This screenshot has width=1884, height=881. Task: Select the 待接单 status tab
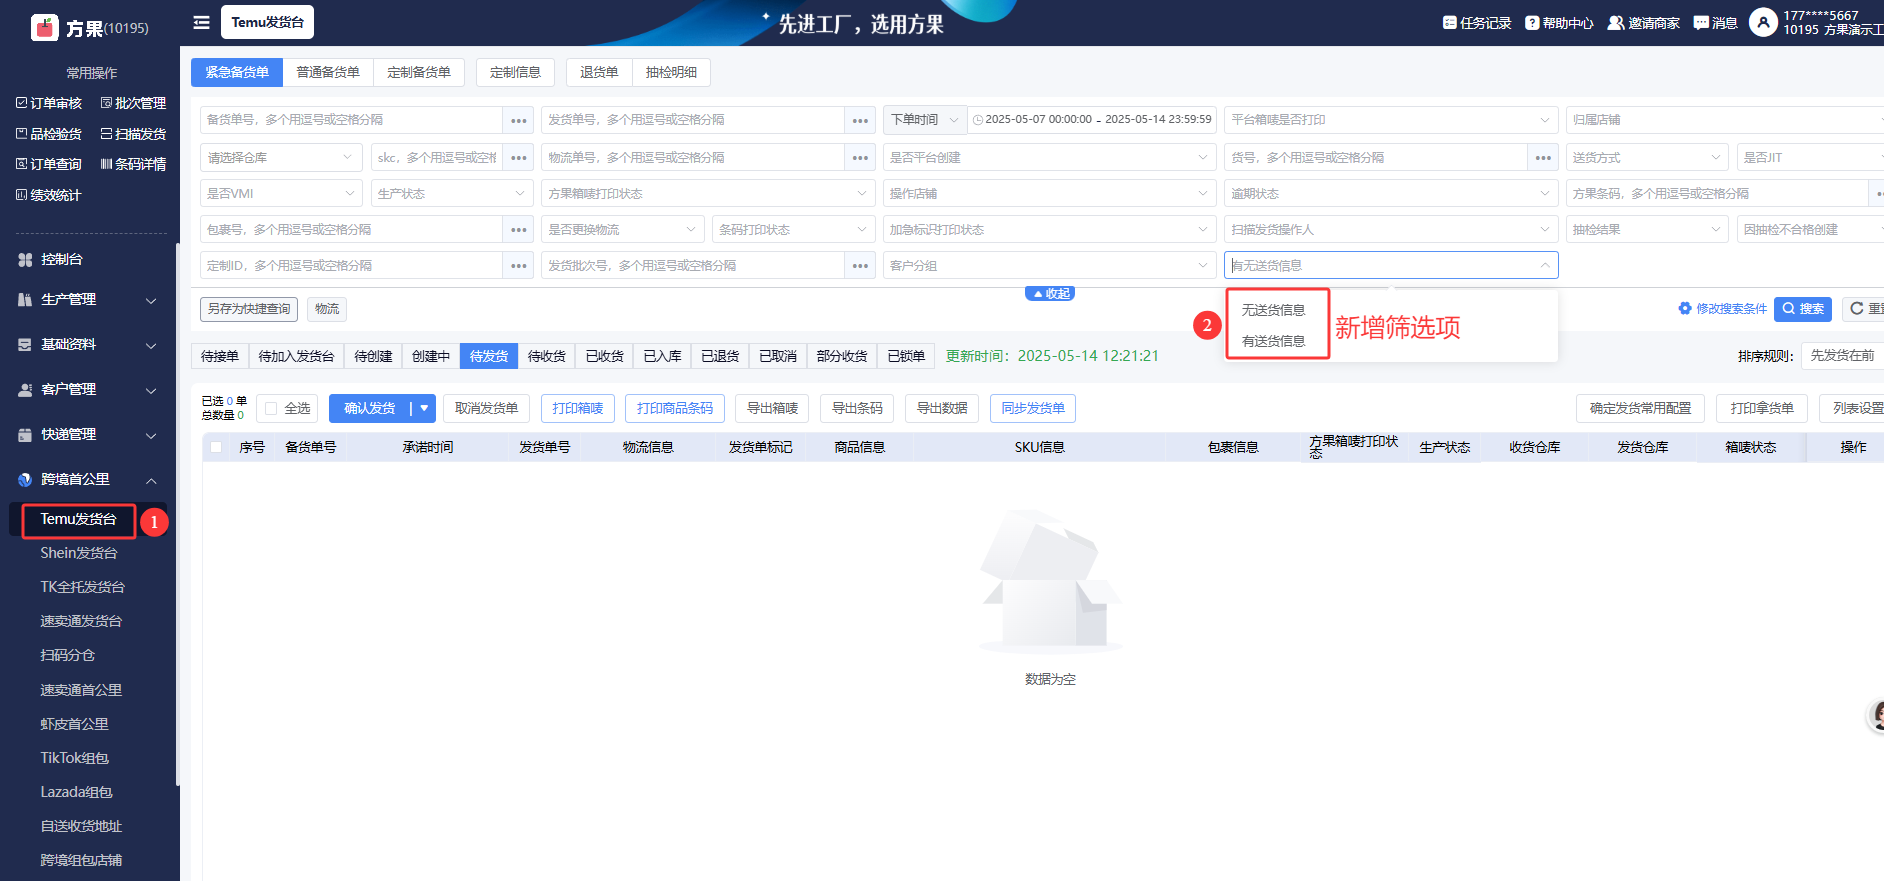[x=220, y=356]
